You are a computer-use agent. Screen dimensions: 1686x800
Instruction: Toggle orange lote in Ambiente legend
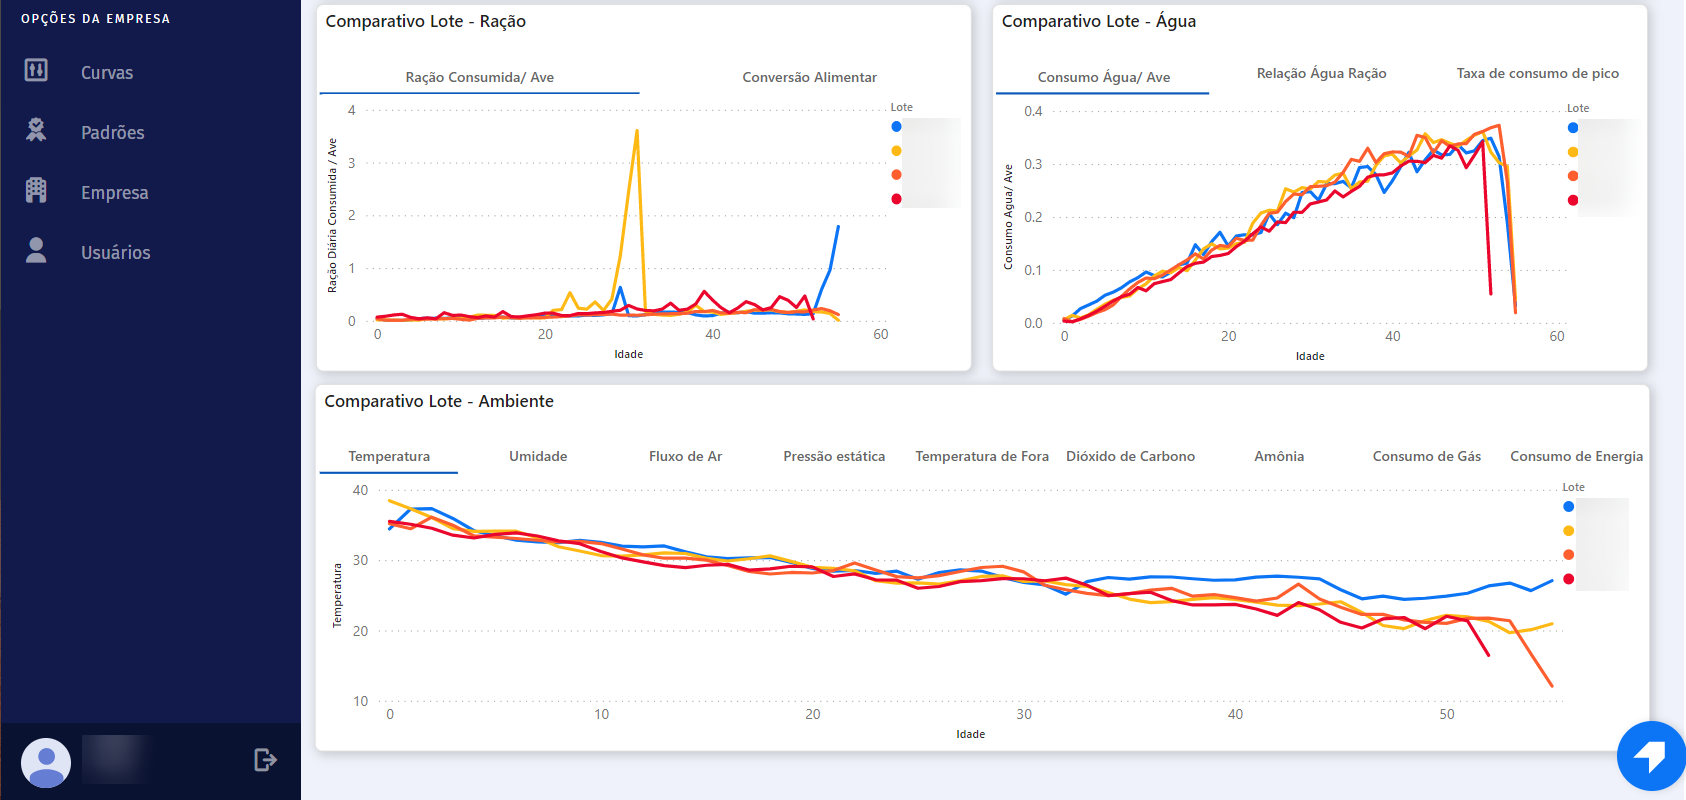tap(1568, 555)
